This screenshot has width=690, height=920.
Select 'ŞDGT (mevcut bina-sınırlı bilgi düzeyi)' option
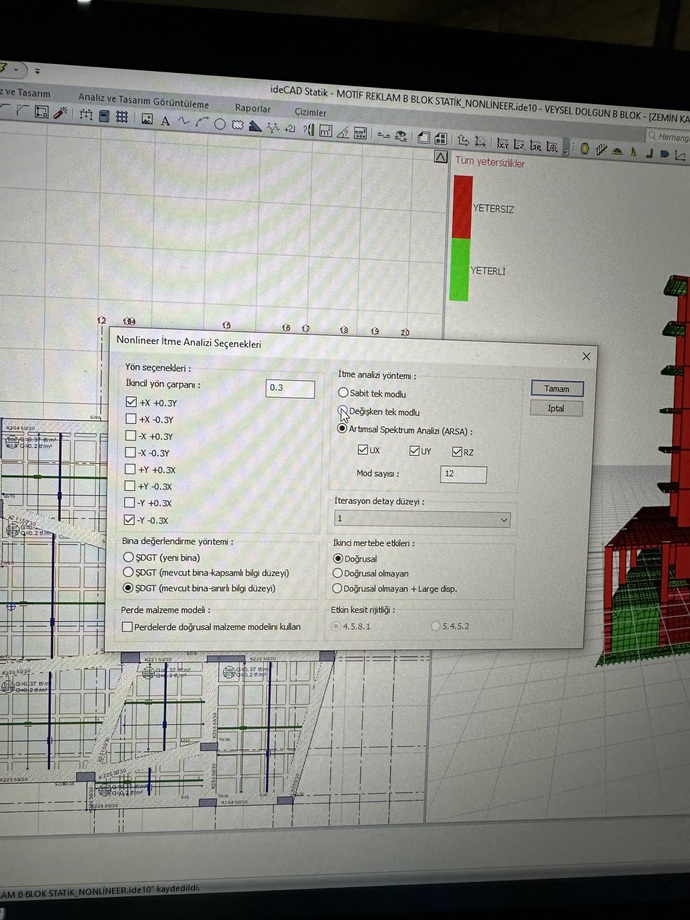(x=127, y=587)
